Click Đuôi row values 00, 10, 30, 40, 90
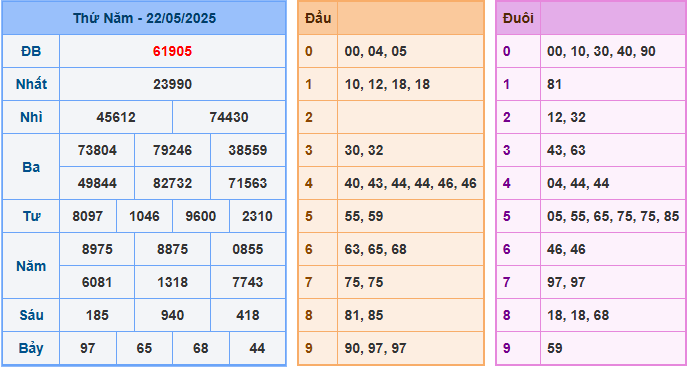689x368 pixels. tap(601, 51)
